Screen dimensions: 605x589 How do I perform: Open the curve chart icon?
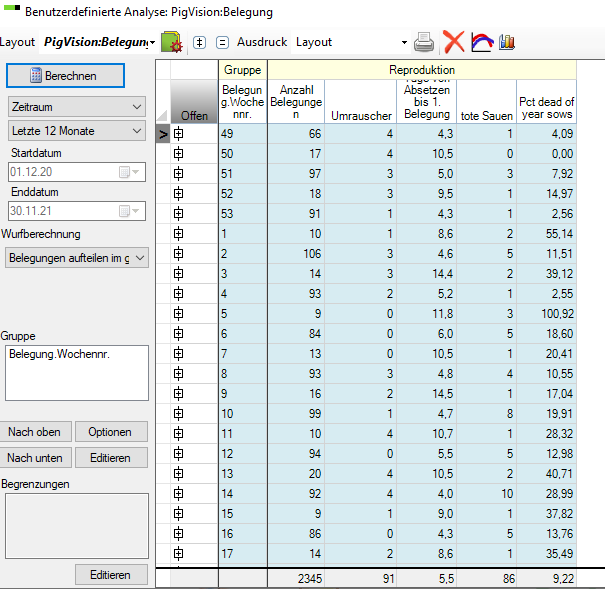[482, 42]
